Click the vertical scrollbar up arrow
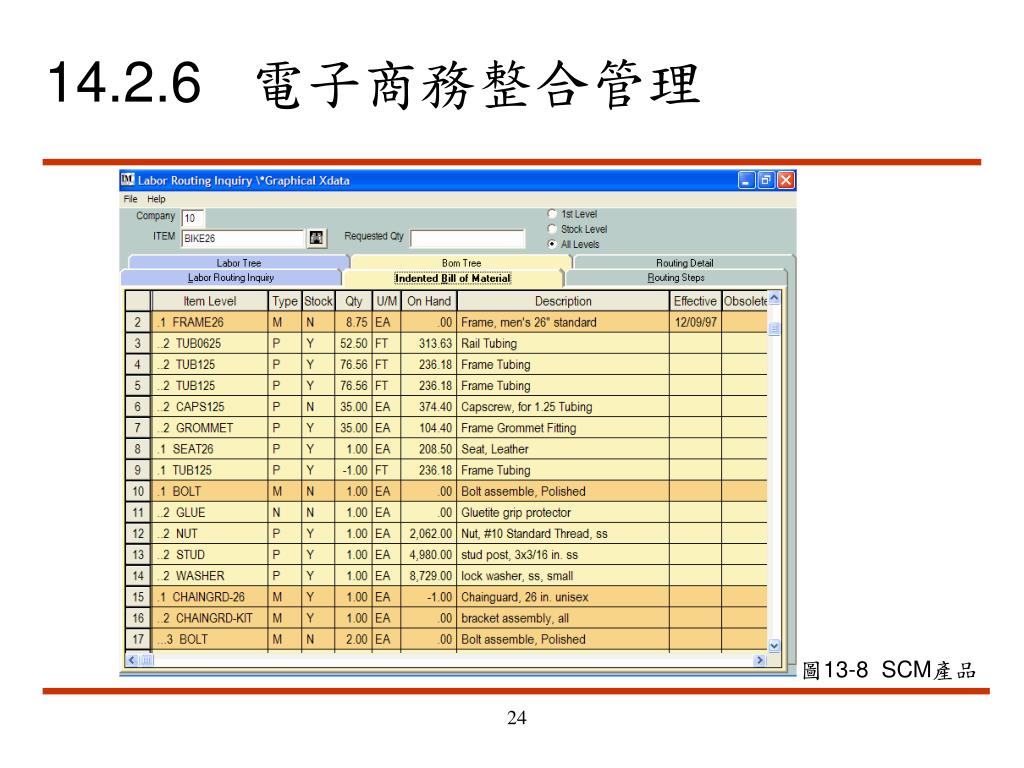Viewport: 1024px width, 768px height. pyautogui.click(x=774, y=298)
